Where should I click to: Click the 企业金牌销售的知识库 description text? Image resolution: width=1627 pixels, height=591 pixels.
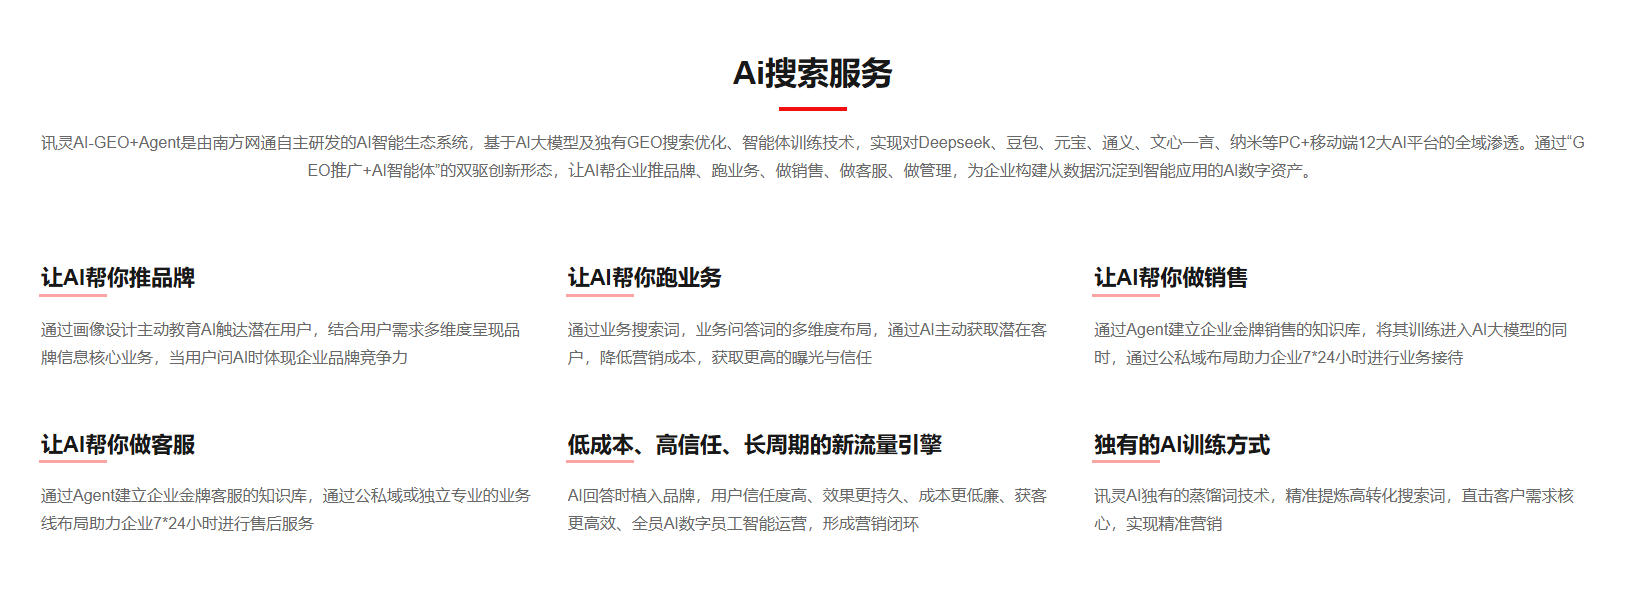[x=1330, y=343]
